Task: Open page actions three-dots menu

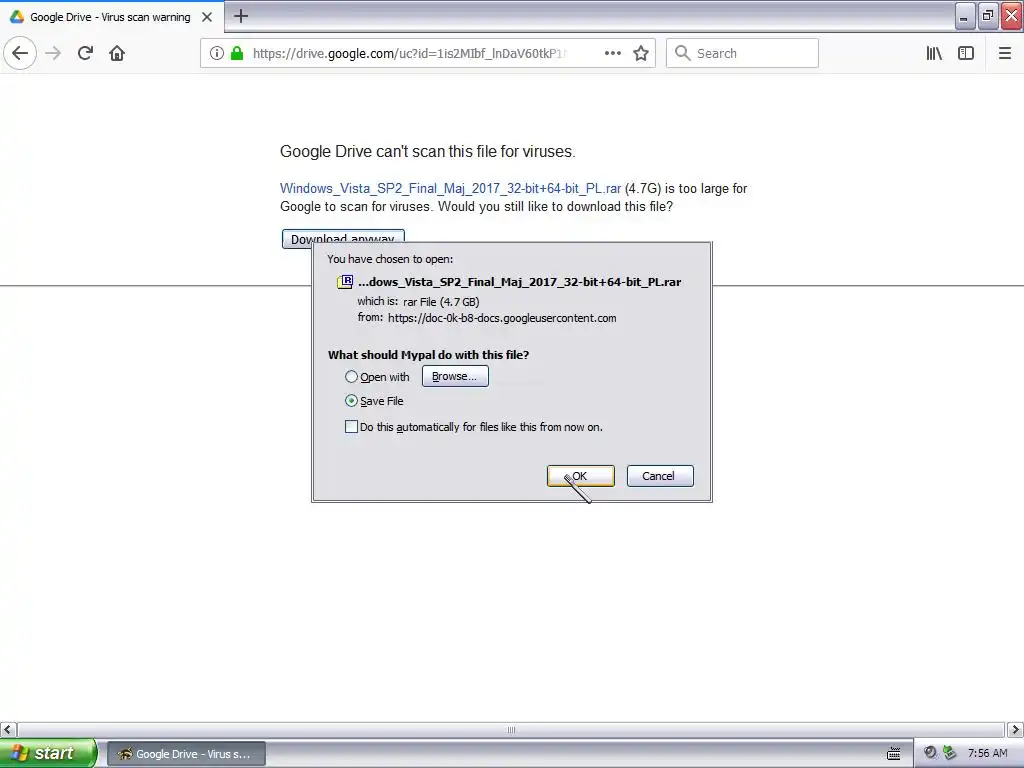Action: click(x=613, y=53)
